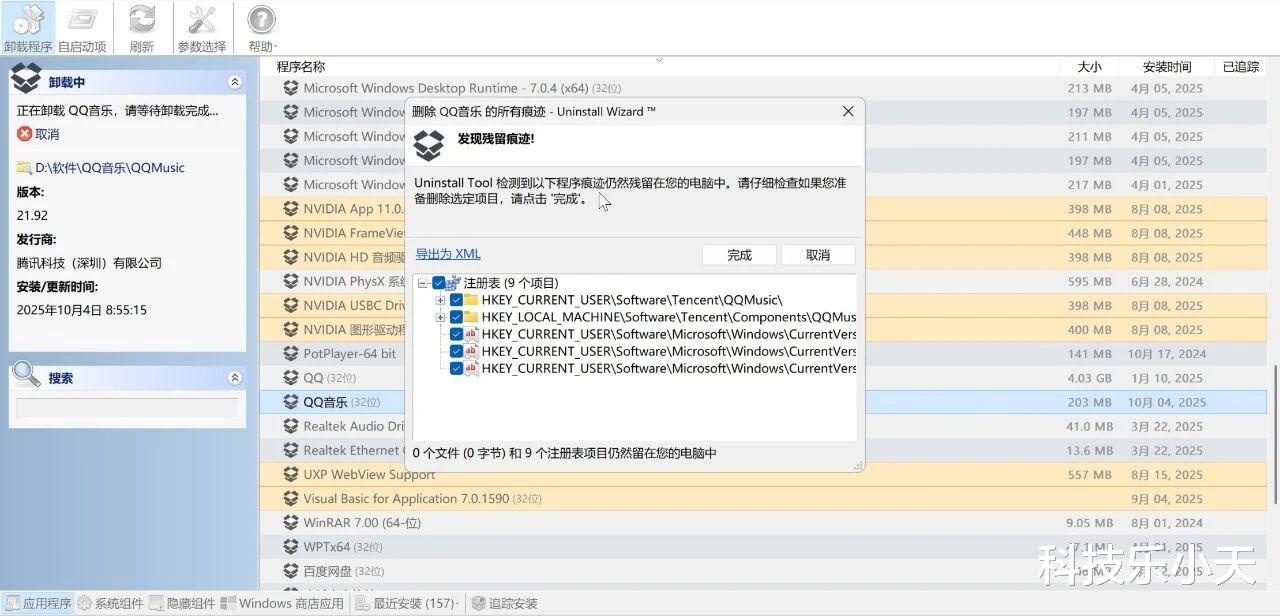Image resolution: width=1280 pixels, height=616 pixels.
Task: Open the 帮助 help toolbar icon
Action: pyautogui.click(x=261, y=28)
